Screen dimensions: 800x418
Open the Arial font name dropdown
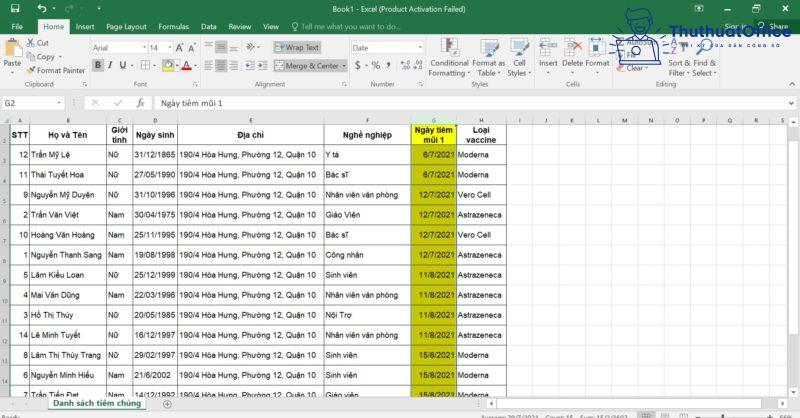pyautogui.click(x=144, y=47)
